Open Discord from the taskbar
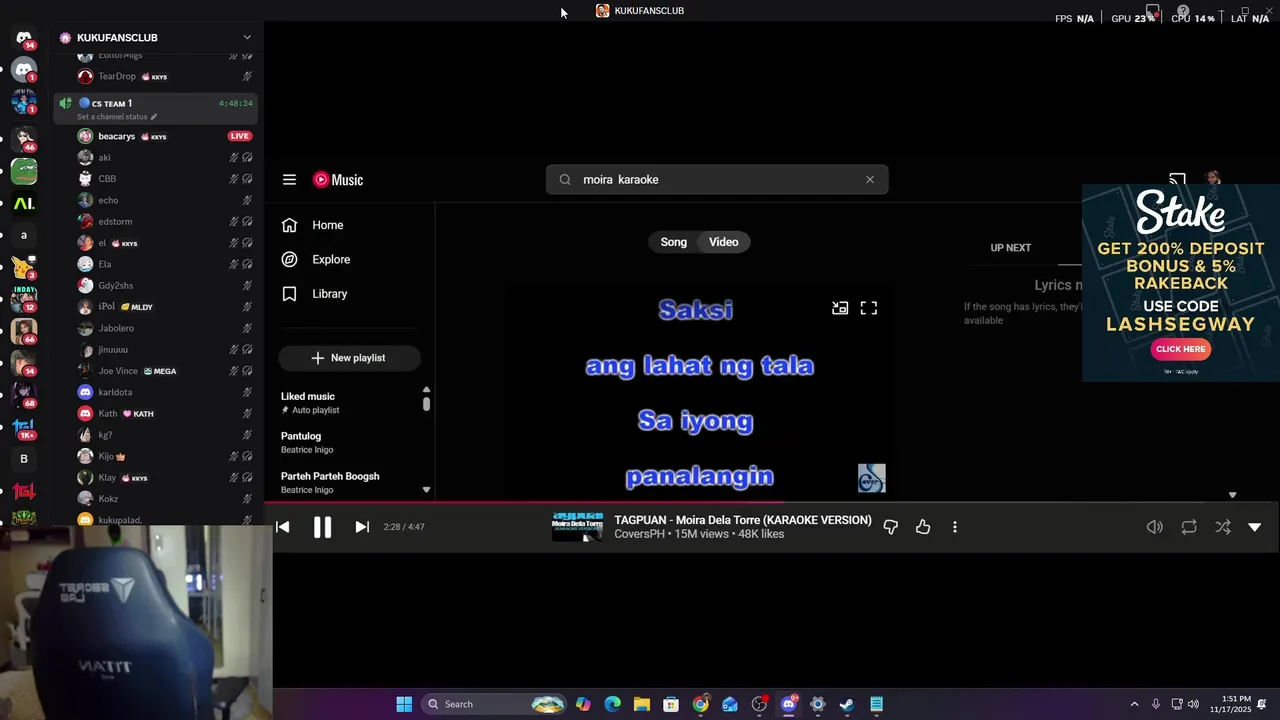 point(788,704)
